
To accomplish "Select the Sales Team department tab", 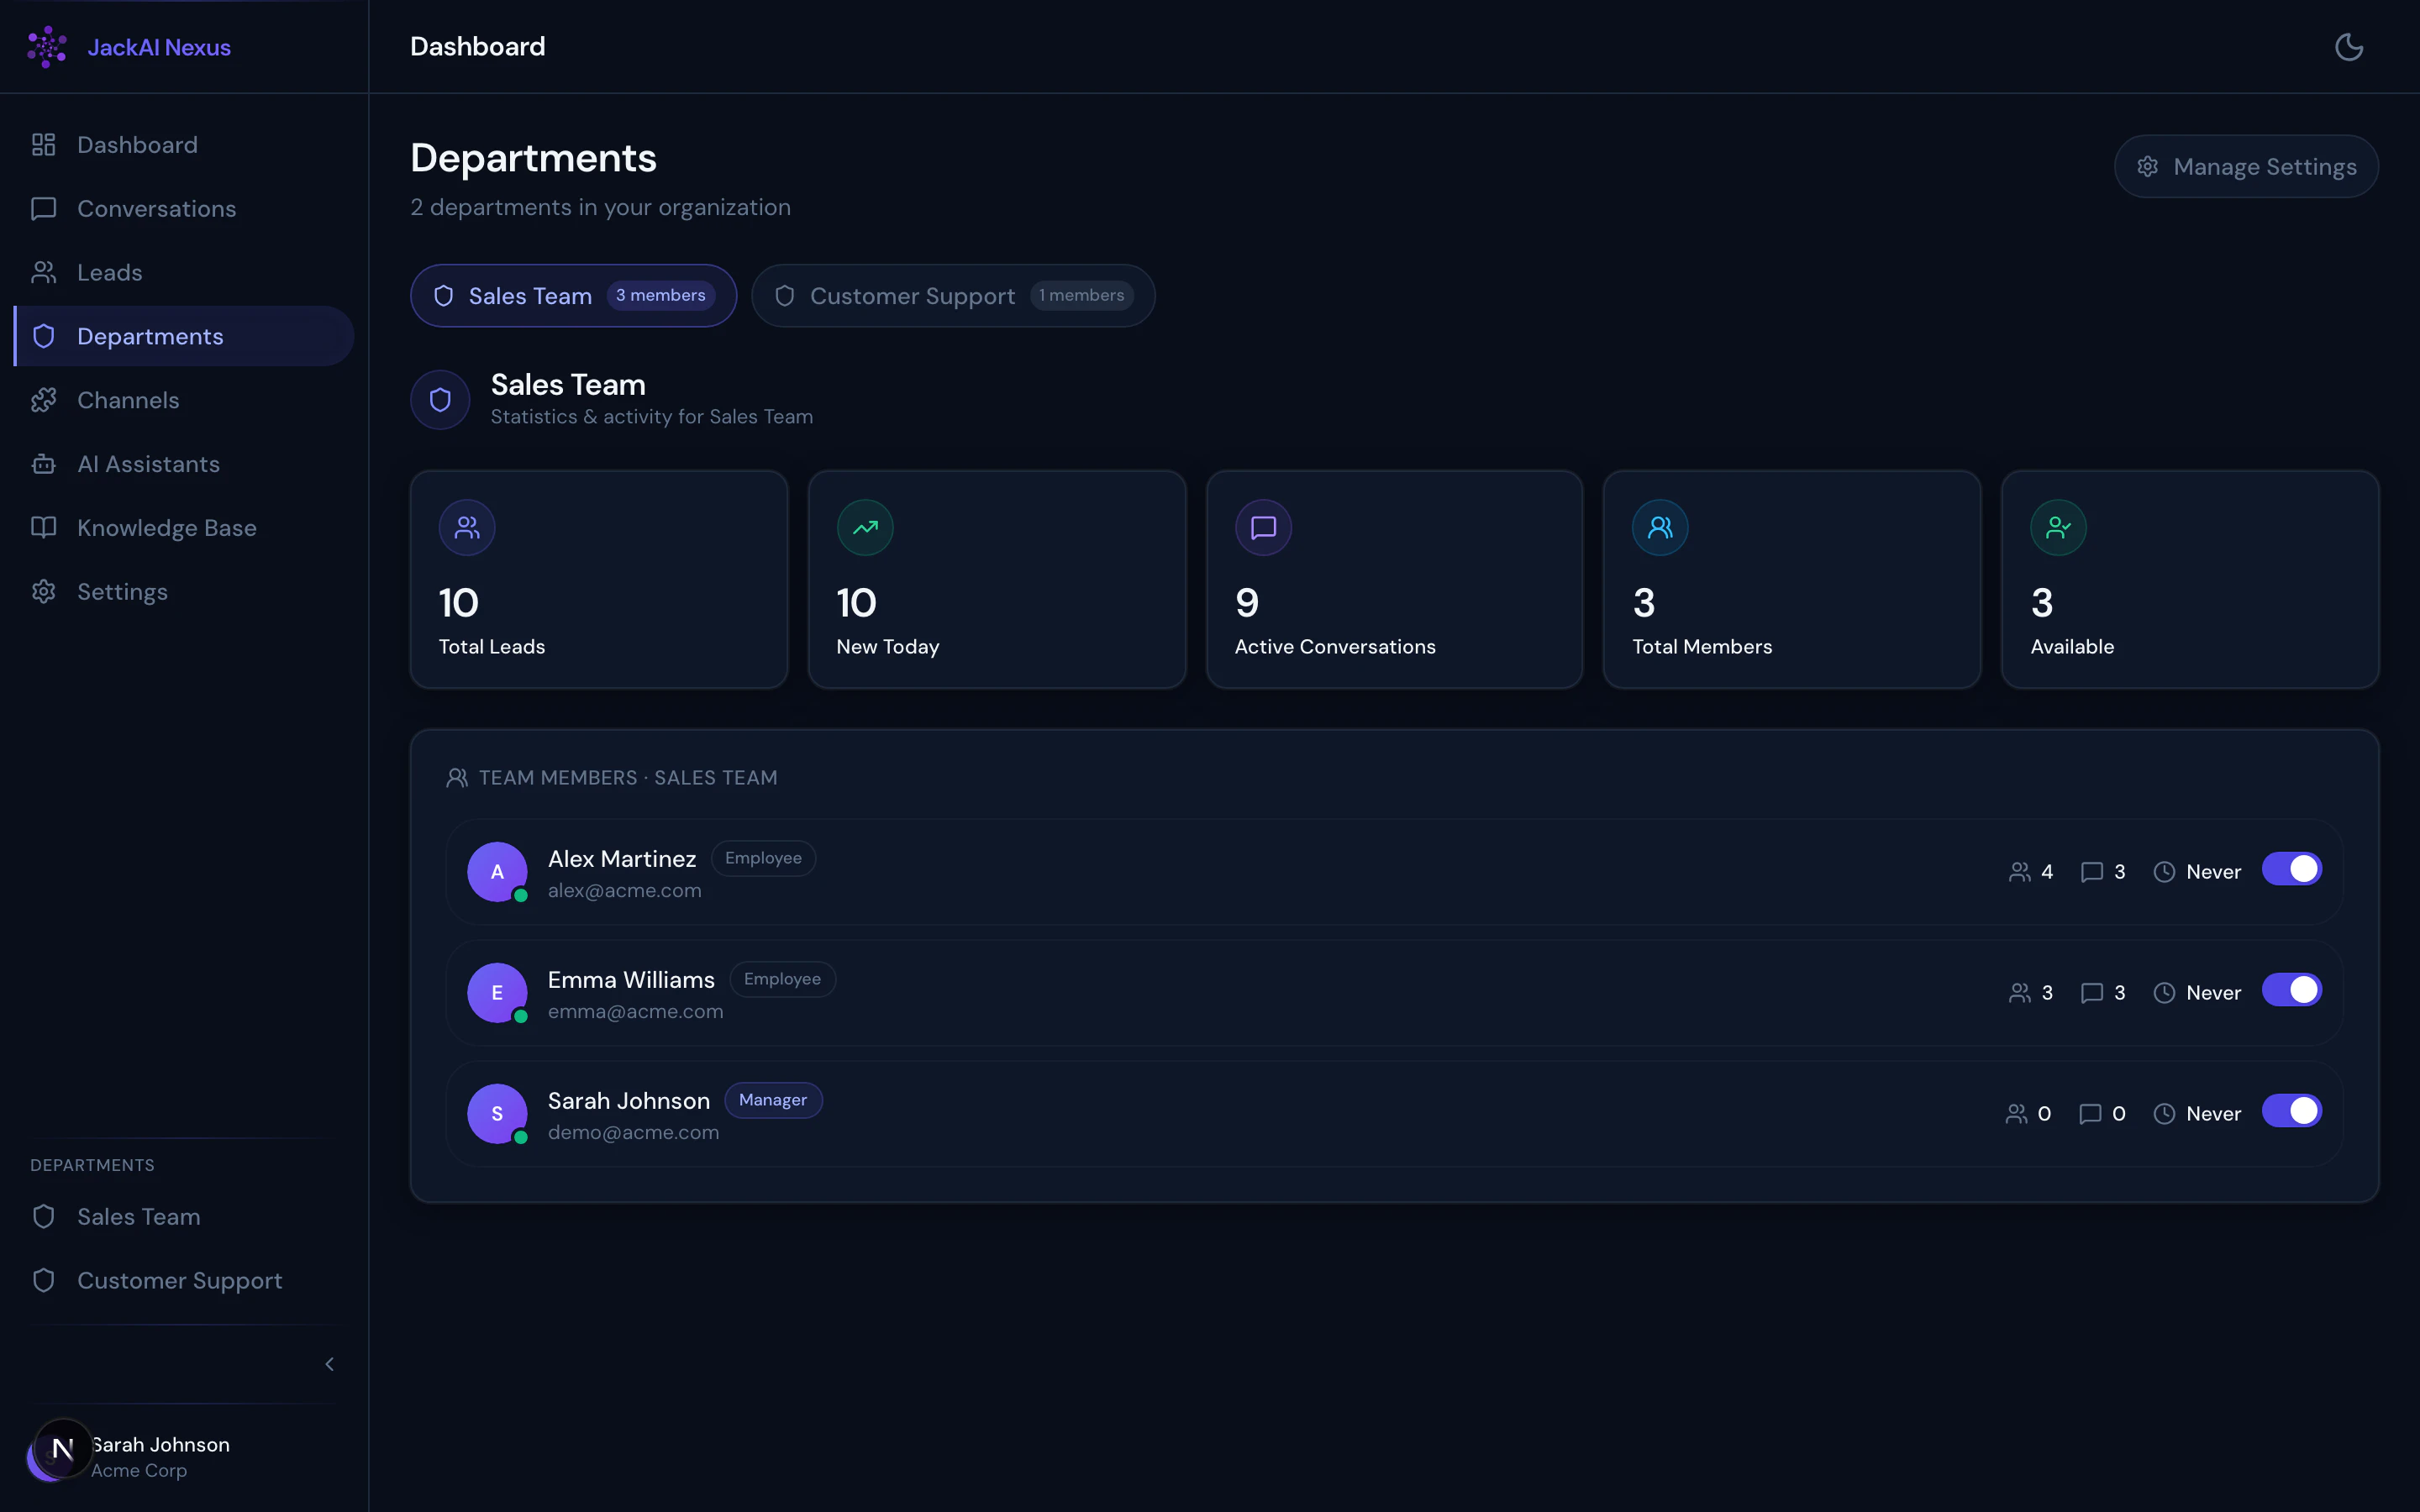I will pos(573,296).
